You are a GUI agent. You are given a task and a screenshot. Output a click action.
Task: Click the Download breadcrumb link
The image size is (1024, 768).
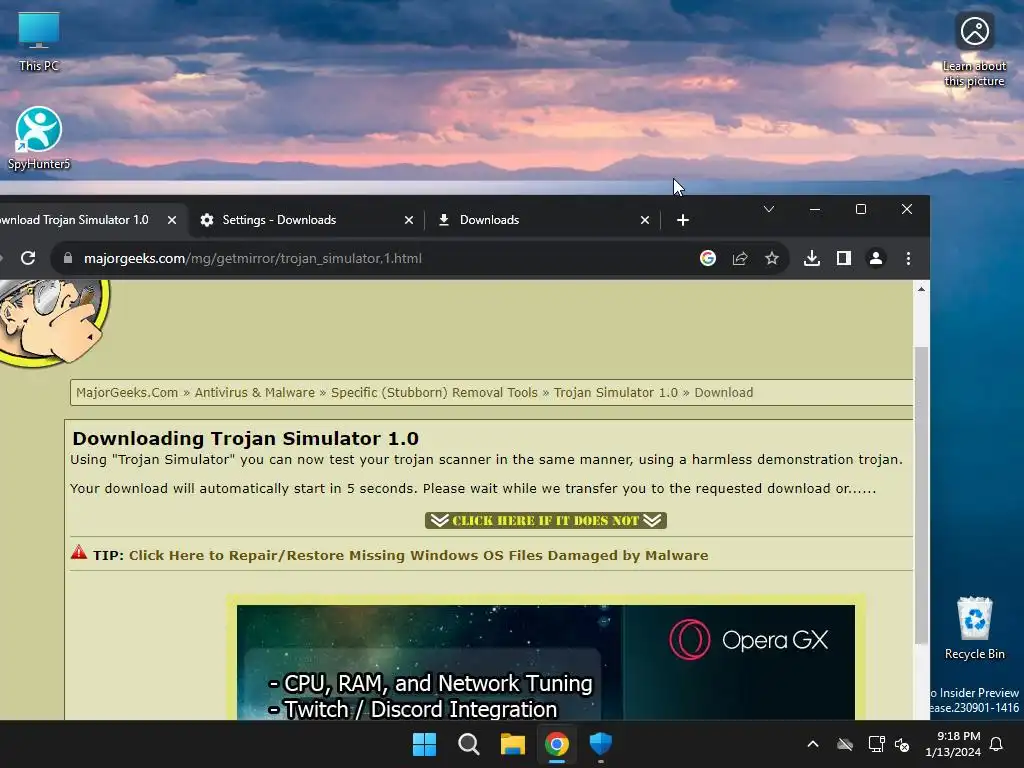point(724,392)
